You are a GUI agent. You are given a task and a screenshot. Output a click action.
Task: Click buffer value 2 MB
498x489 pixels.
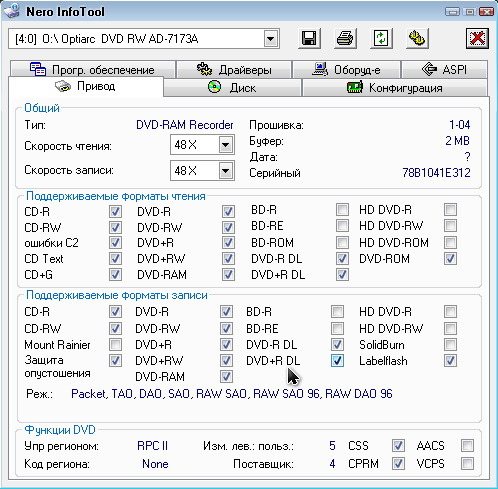[458, 141]
